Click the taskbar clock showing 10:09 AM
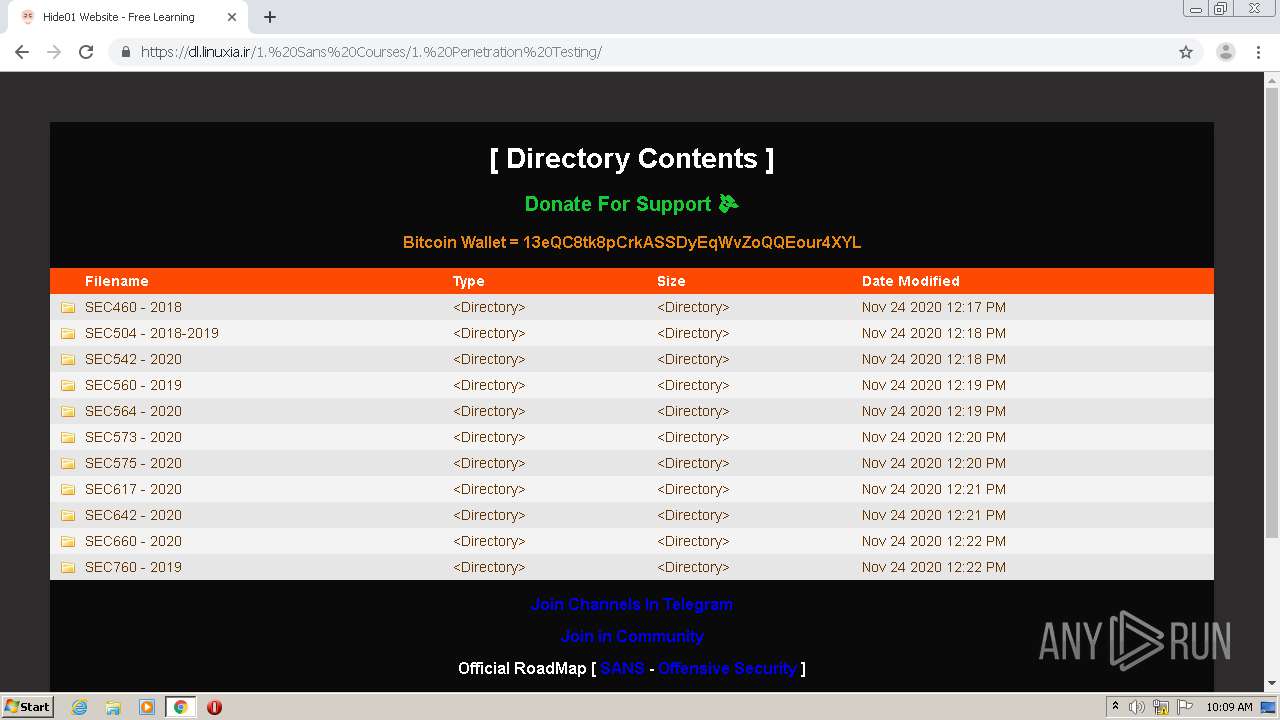Image resolution: width=1280 pixels, height=720 pixels. coord(1229,707)
